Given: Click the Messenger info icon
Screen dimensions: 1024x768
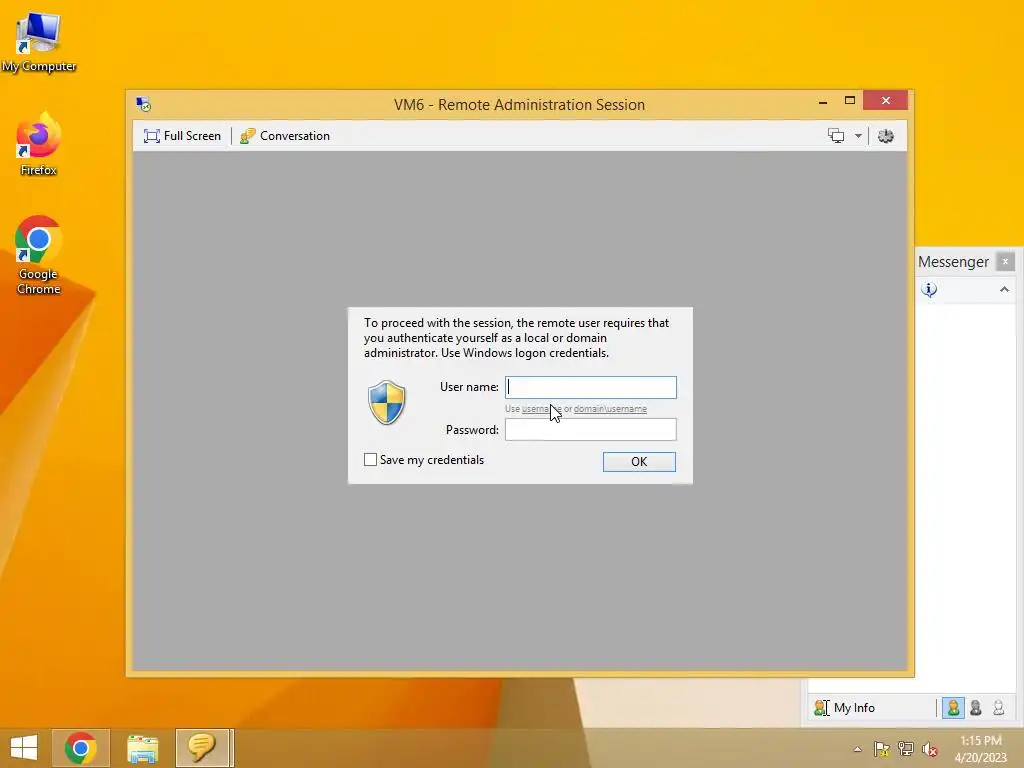Looking at the screenshot, I should pyautogui.click(x=929, y=289).
